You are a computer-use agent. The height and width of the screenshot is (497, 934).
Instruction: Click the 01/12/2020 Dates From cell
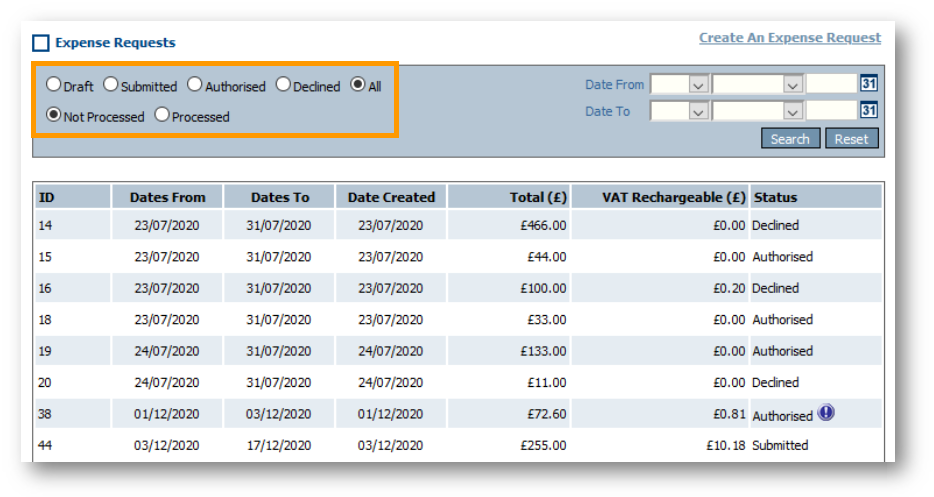click(x=167, y=414)
